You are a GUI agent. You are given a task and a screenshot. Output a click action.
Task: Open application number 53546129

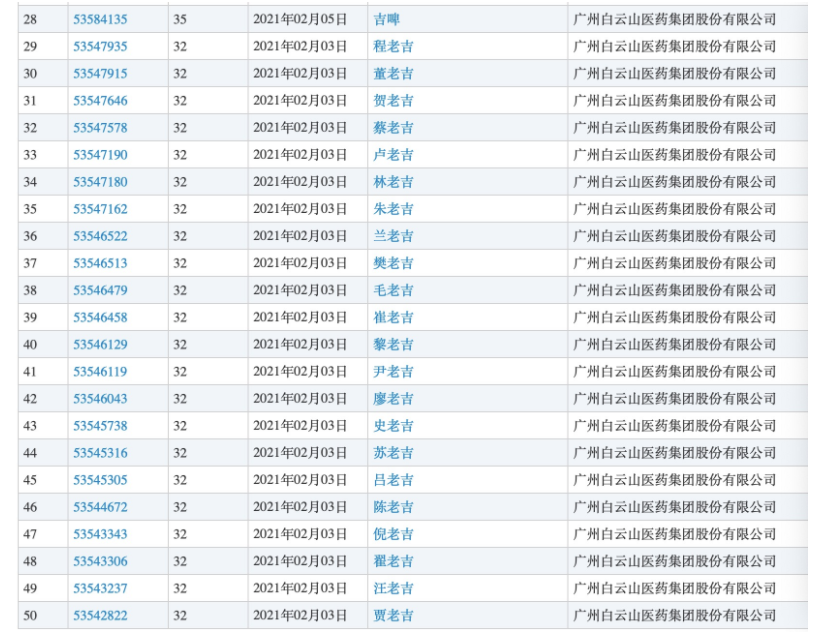(100, 344)
